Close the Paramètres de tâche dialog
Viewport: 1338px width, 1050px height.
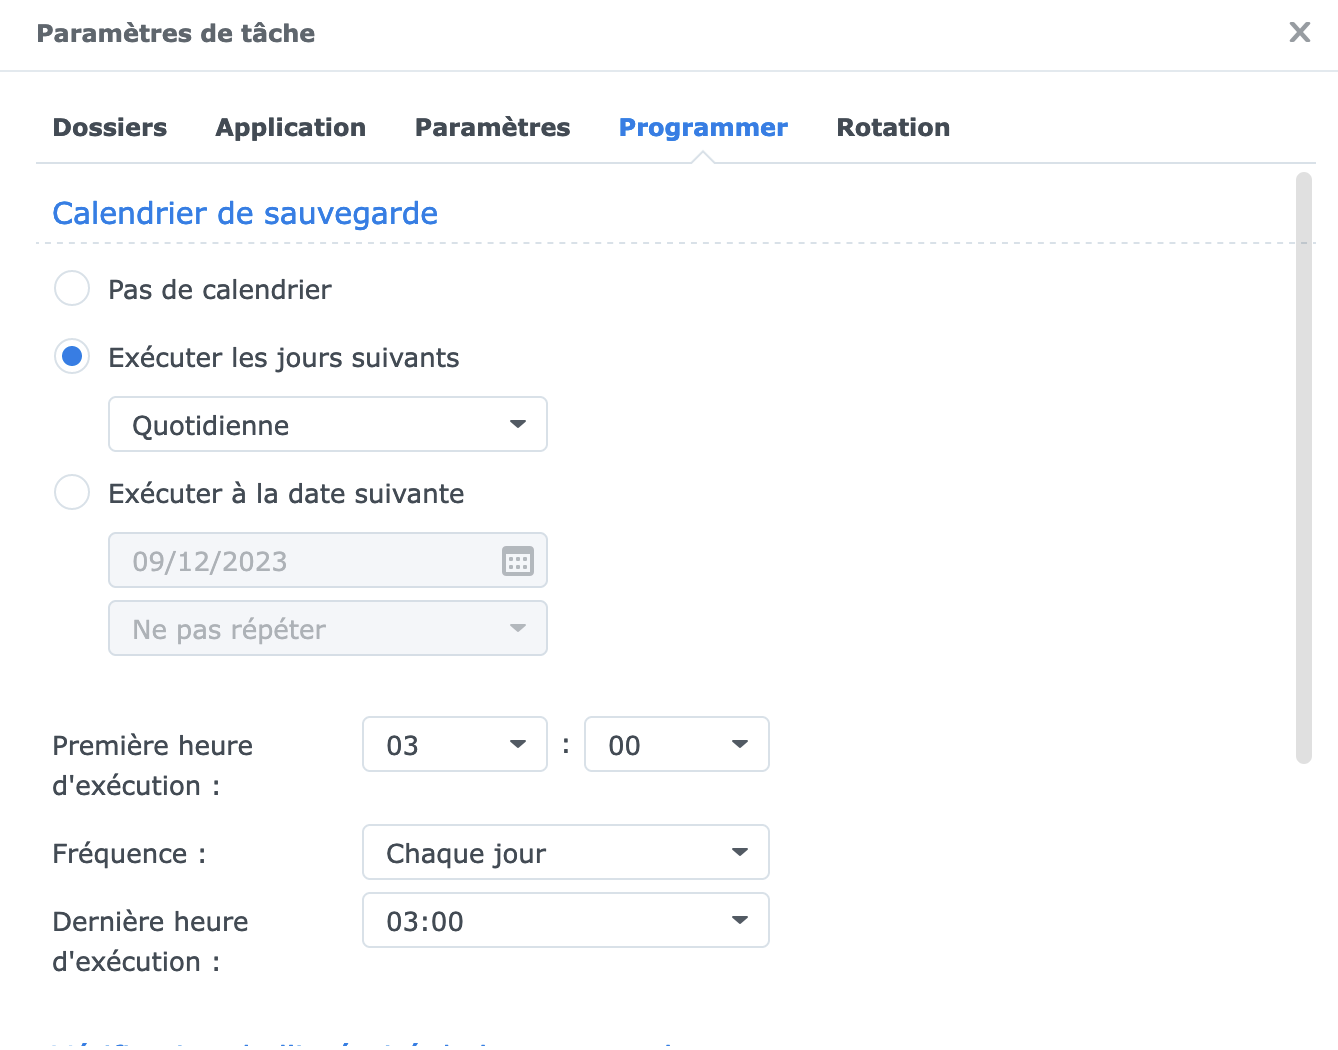1299,33
